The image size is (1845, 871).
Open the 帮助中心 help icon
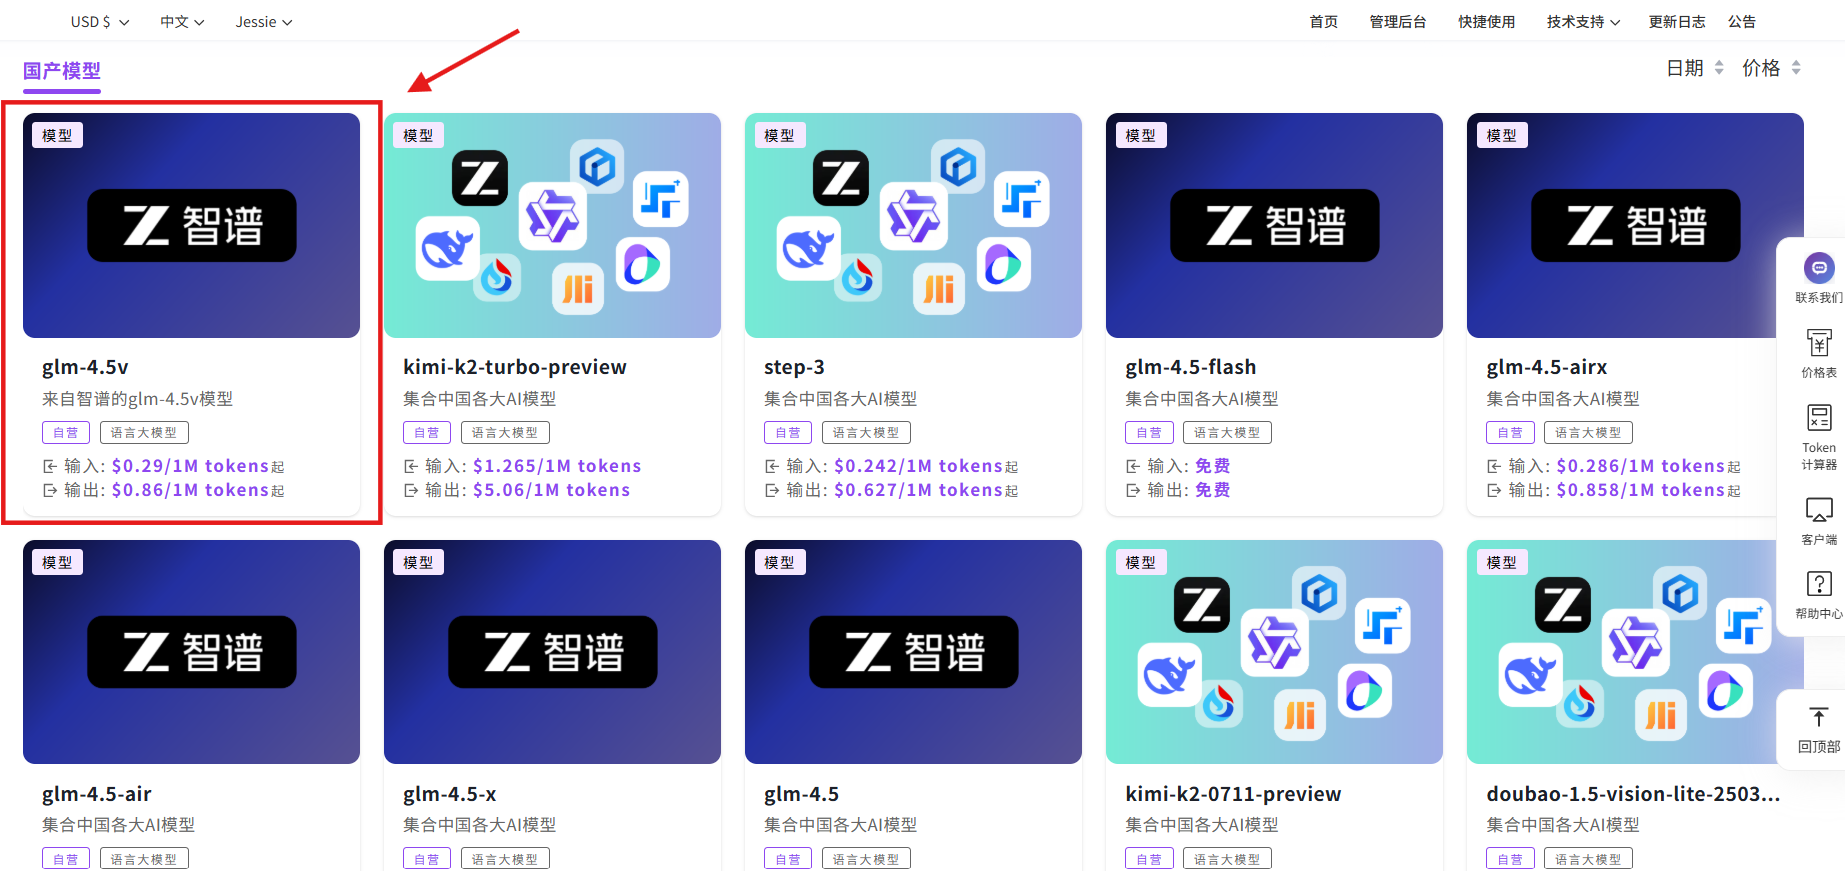[1818, 584]
